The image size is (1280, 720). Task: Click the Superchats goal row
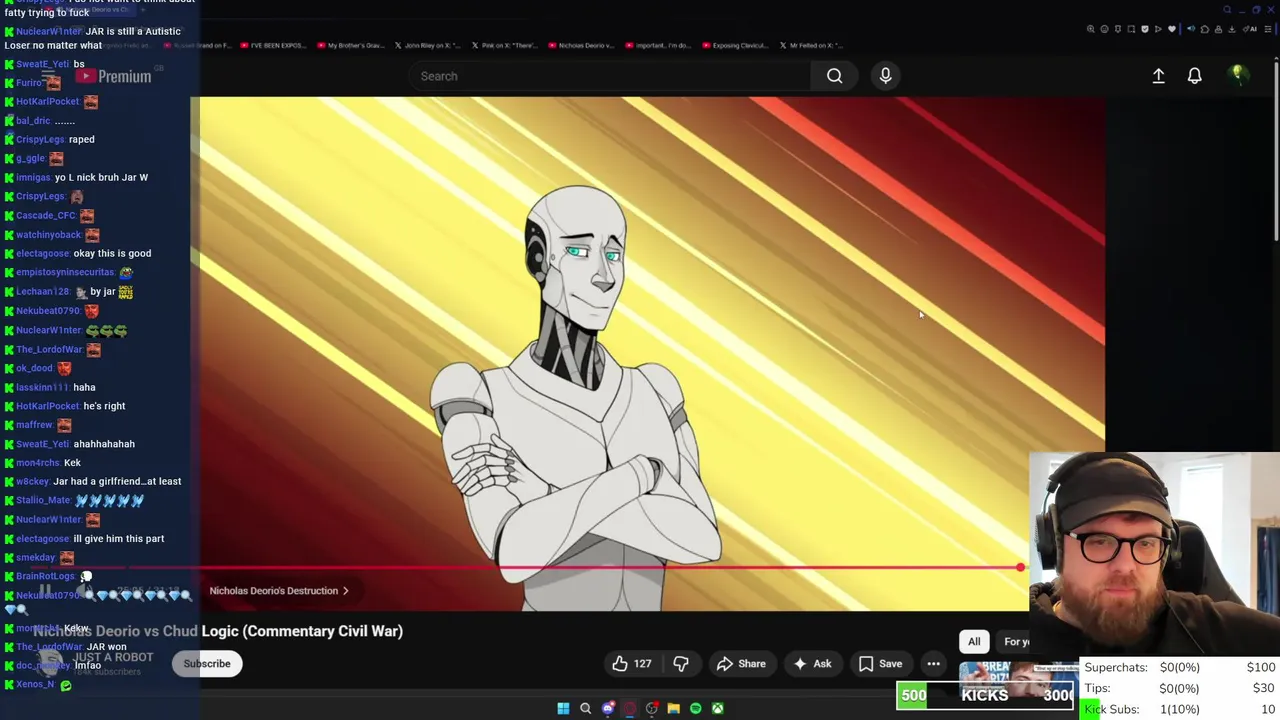[x=1180, y=668]
